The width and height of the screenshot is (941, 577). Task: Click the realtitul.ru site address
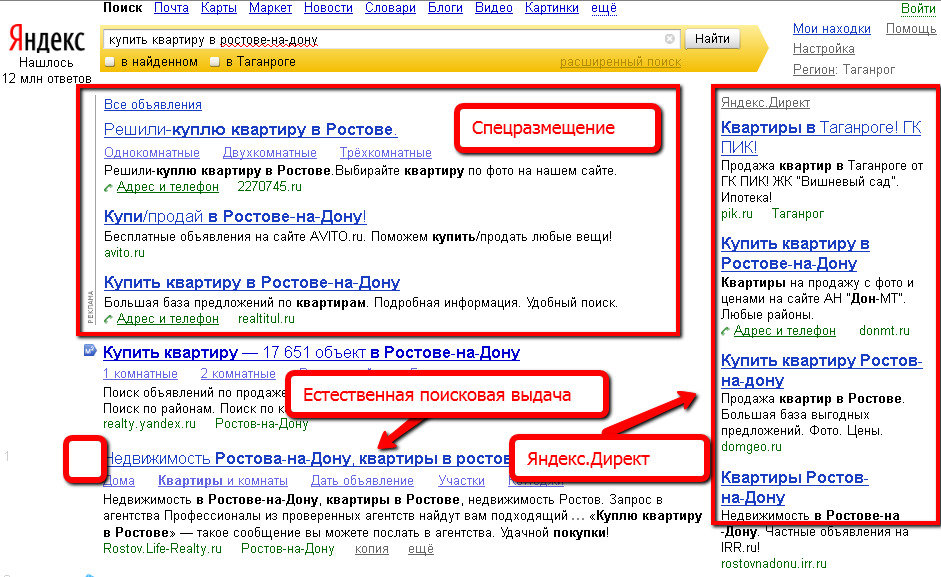[x=266, y=319]
